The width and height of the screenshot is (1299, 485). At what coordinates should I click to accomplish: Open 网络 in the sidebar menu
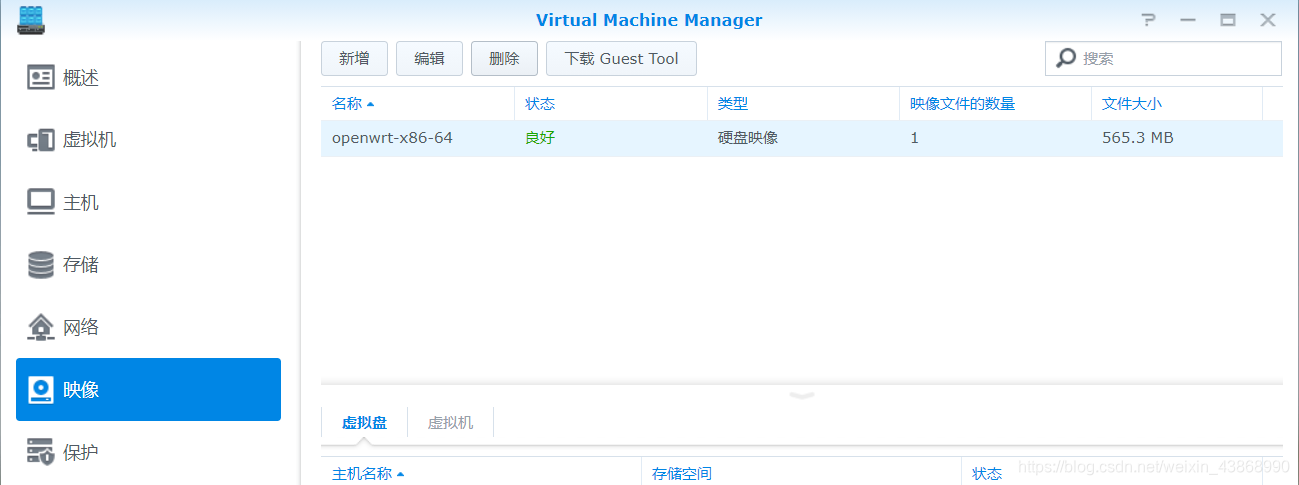(x=148, y=327)
